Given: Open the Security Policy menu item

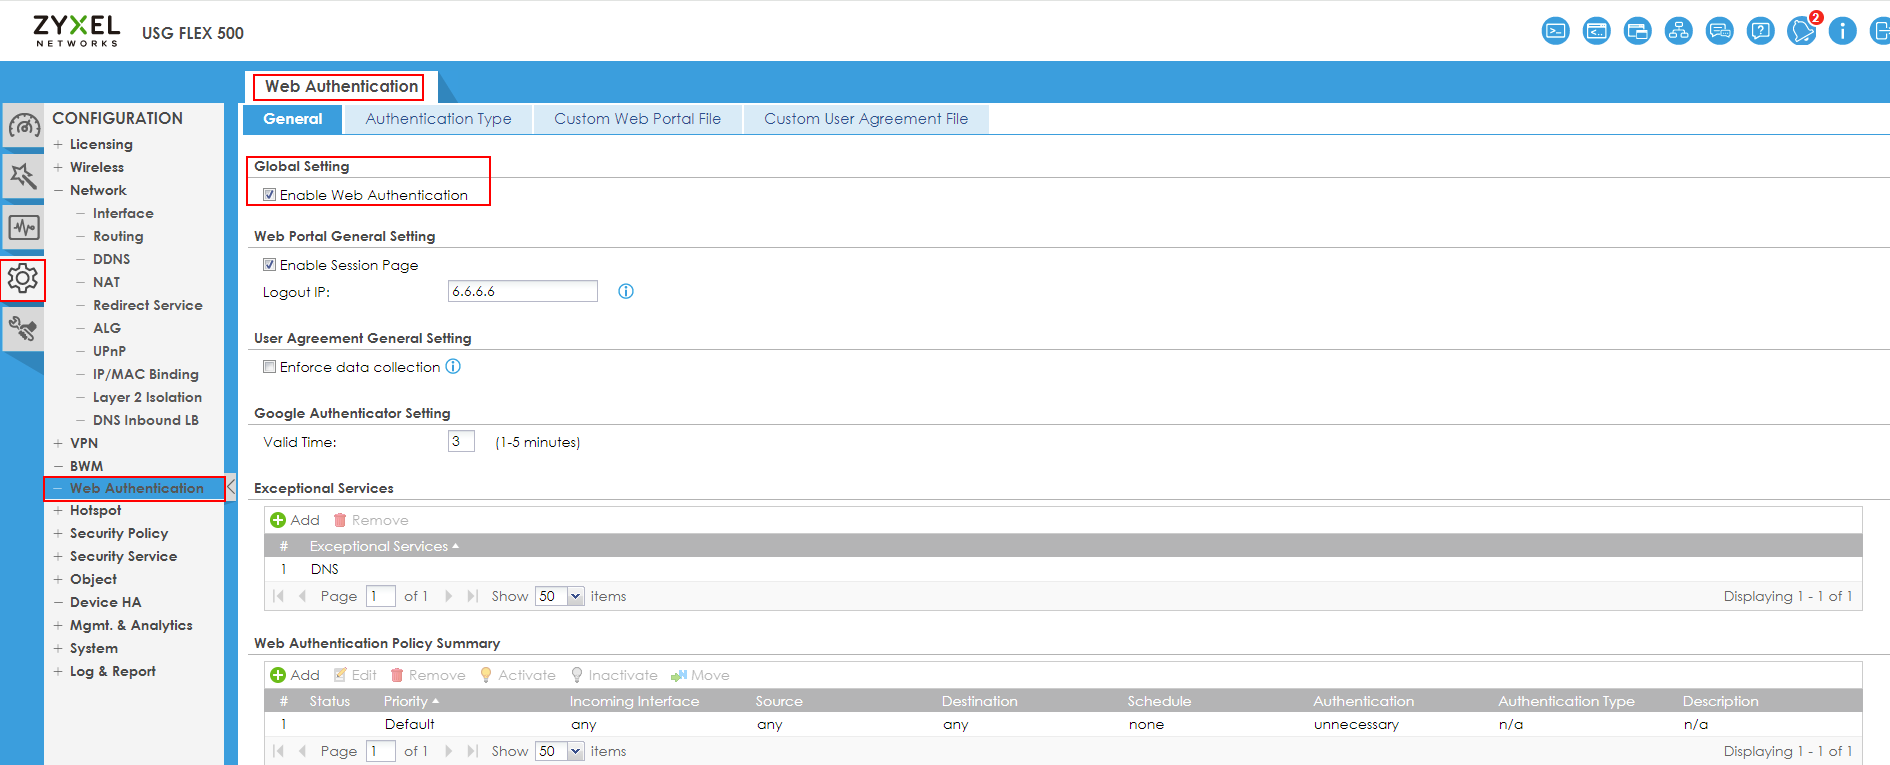Looking at the screenshot, I should 118,534.
